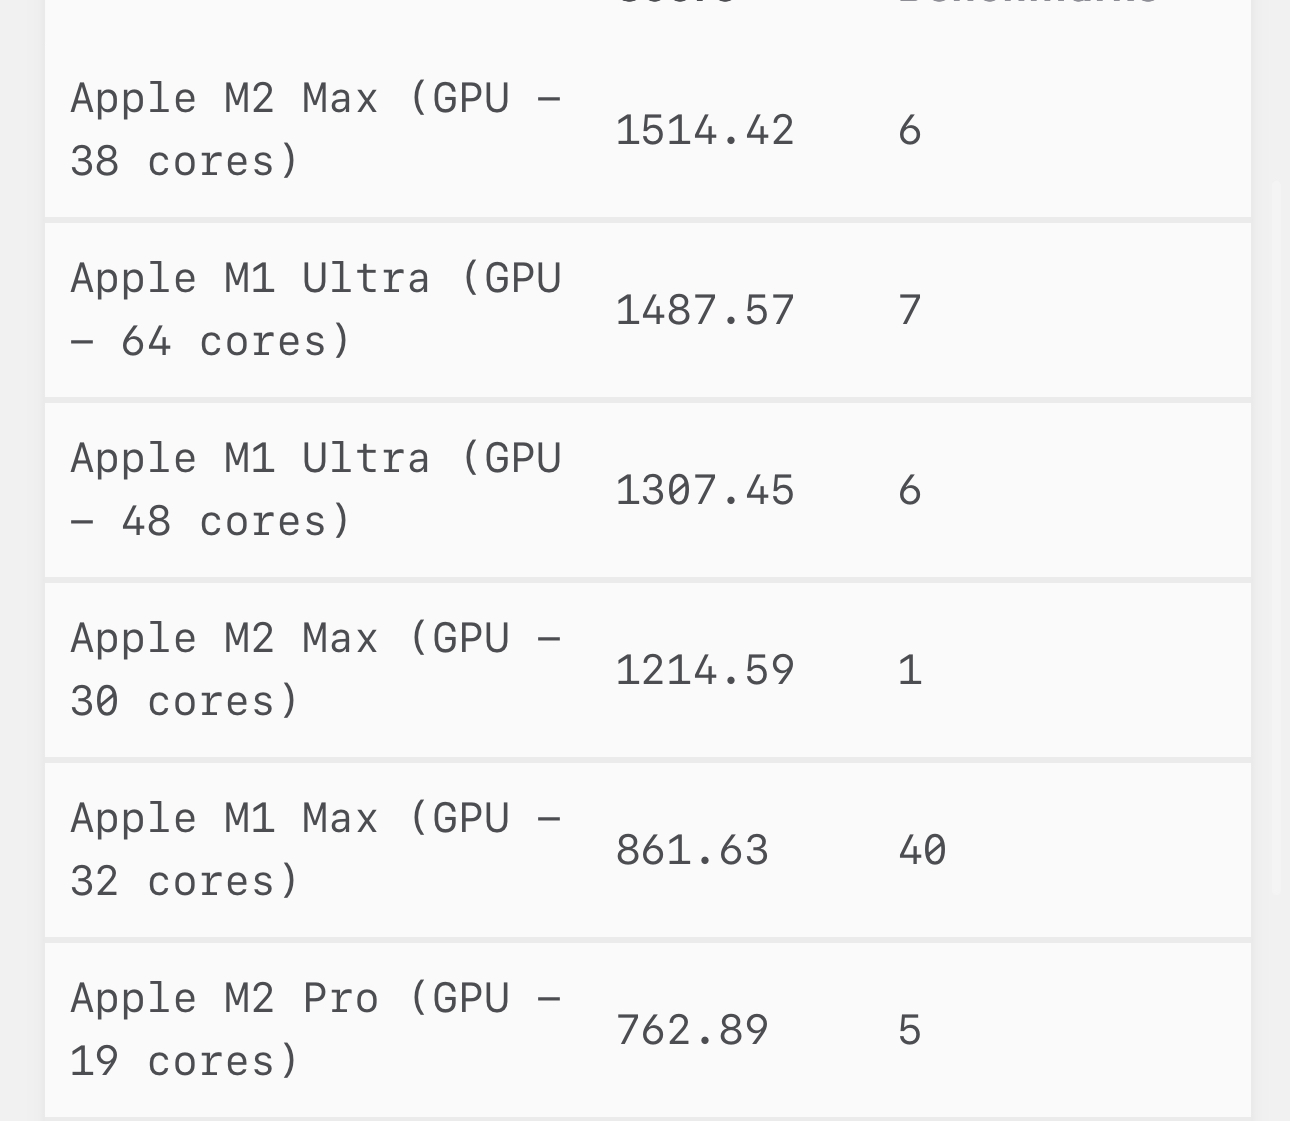This screenshot has width=1290, height=1121.
Task: Click the Apple M1 Ultra 48 cores device name
Action: point(315,490)
